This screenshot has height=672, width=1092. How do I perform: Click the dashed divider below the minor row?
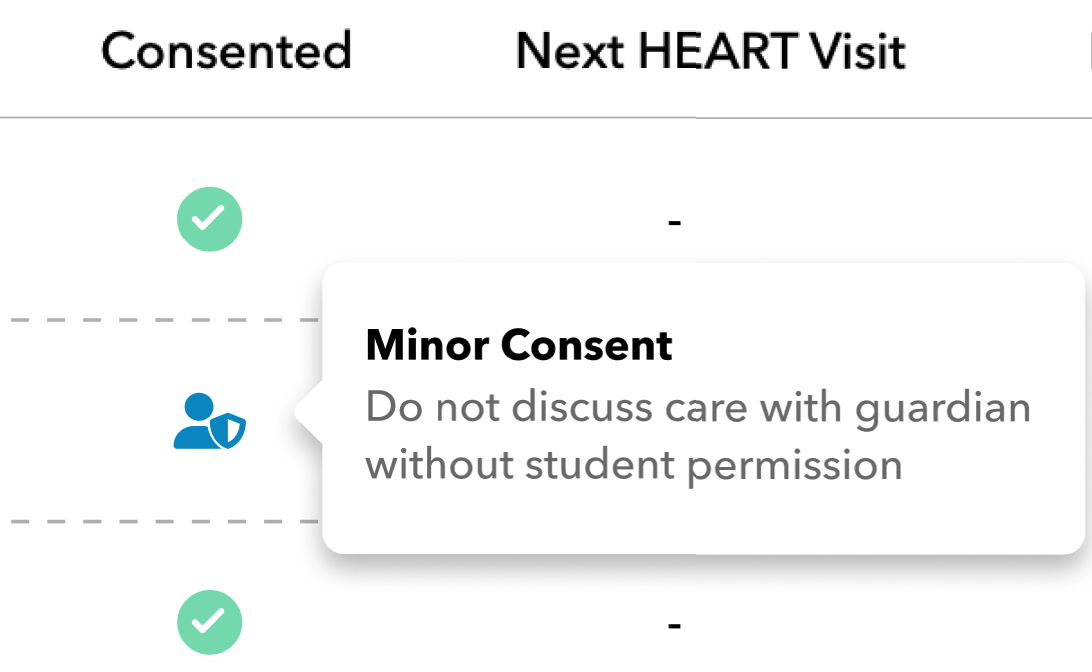(160, 521)
